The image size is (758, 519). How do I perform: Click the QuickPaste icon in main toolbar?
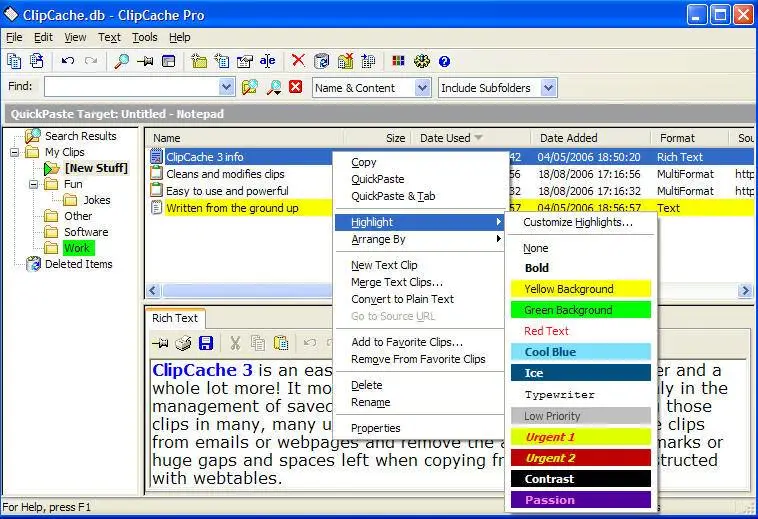(x=37, y=61)
